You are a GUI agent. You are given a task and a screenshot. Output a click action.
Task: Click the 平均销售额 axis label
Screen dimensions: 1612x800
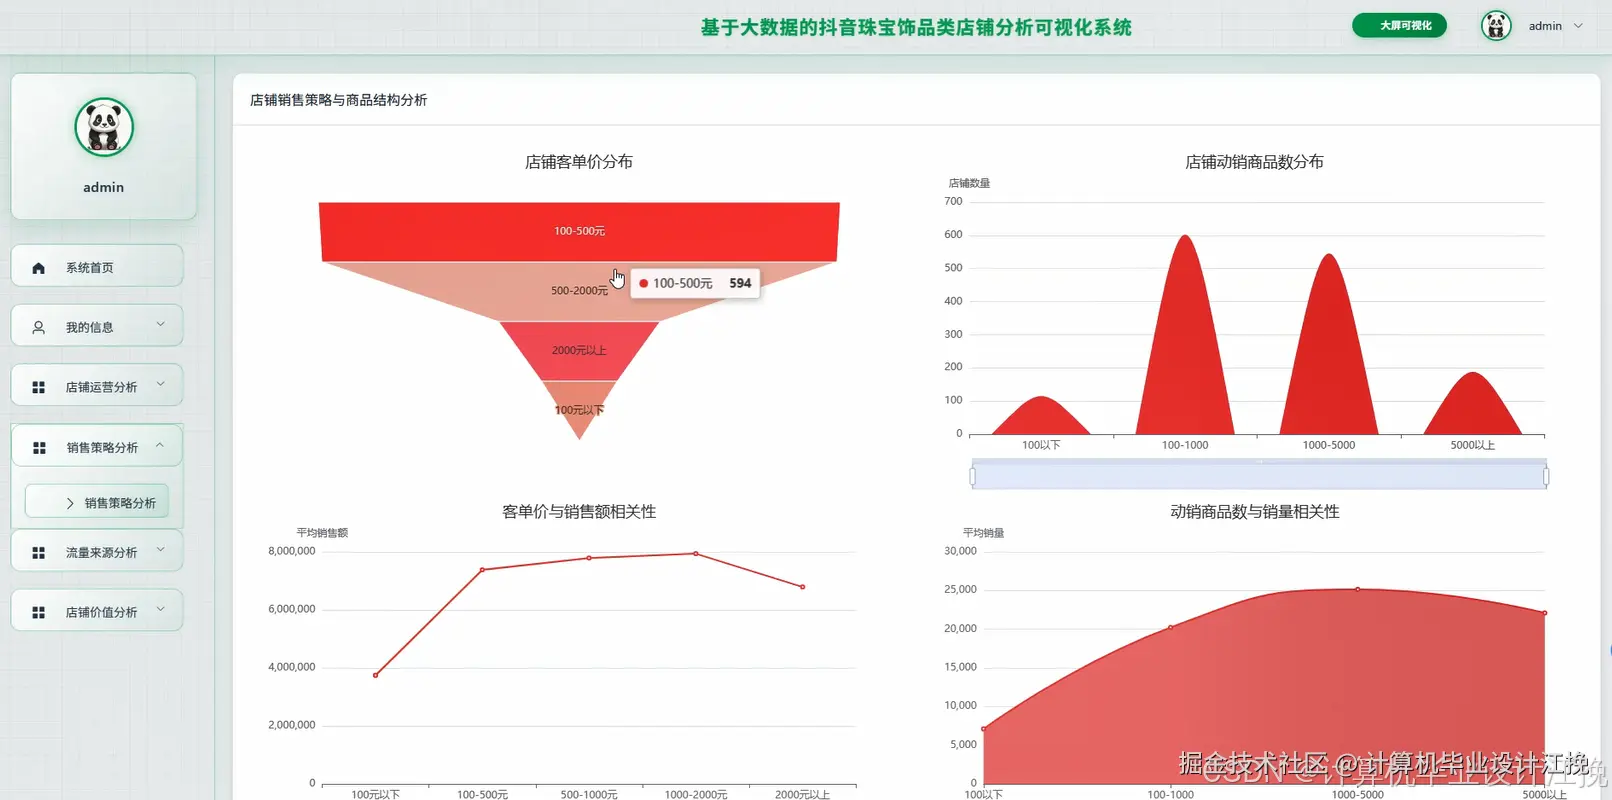click(x=322, y=533)
